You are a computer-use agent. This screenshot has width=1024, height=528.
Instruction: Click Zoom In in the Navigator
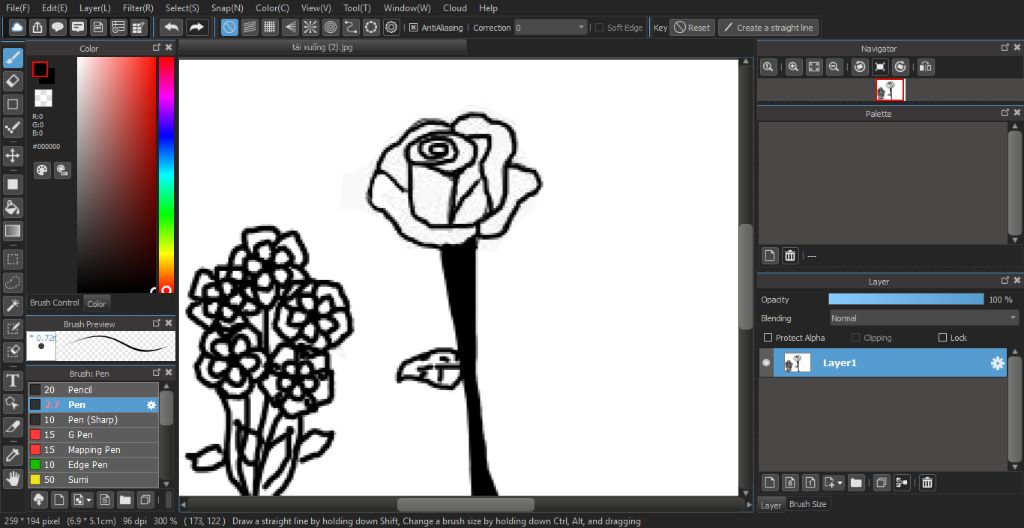(793, 67)
